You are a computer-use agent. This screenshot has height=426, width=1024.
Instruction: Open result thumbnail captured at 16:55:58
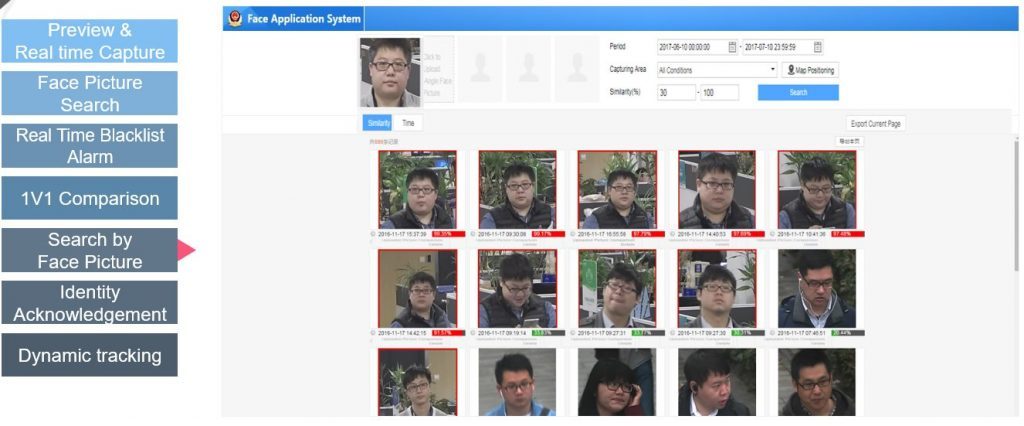[617, 189]
